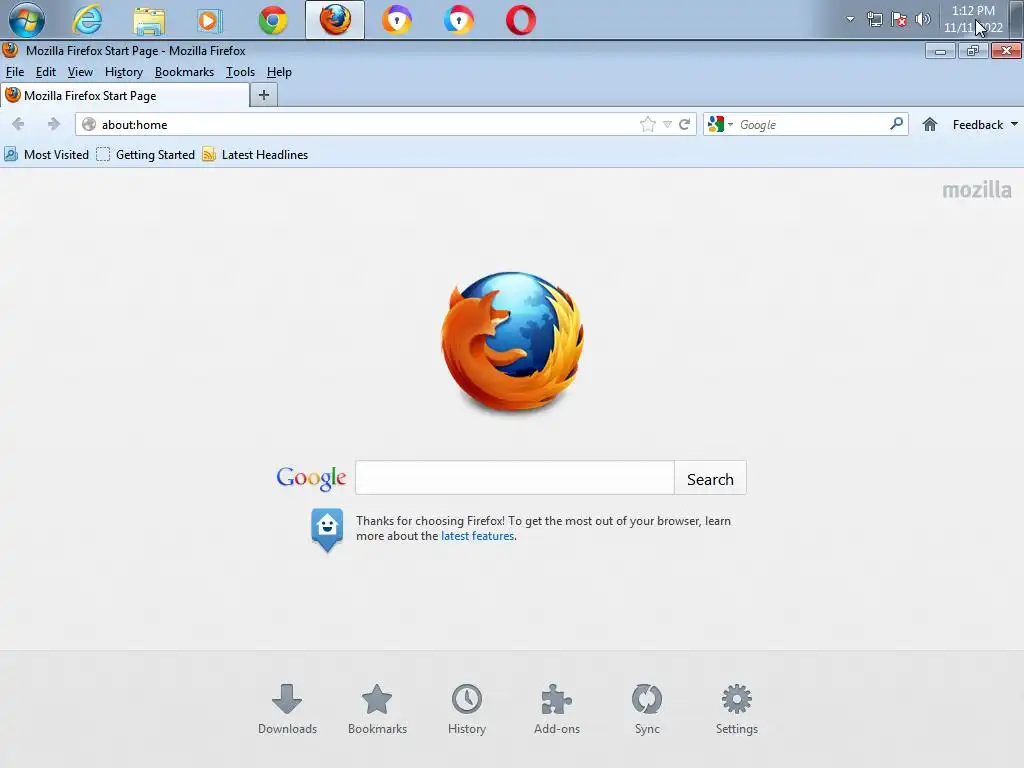Open the blue-red shielded browser taskbar icon
The height and width of the screenshot is (768, 1024).
pyautogui.click(x=458, y=20)
